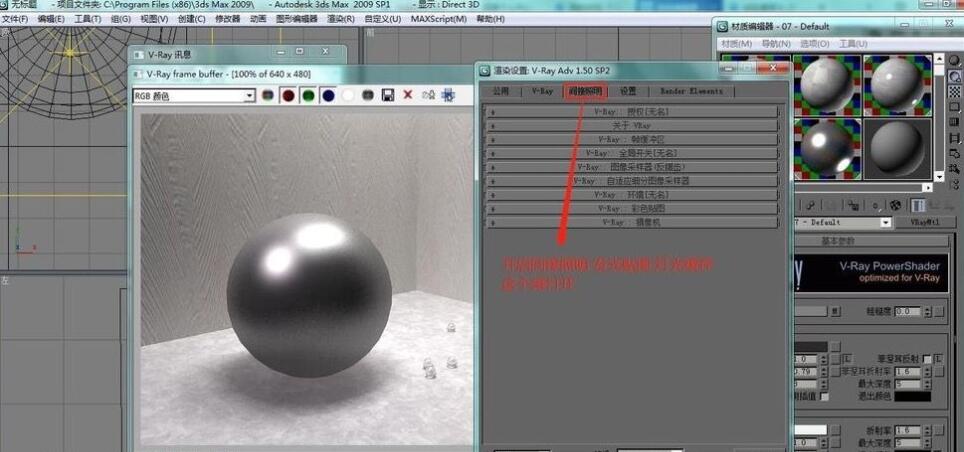The image size is (964, 452).
Task: Open the 间接照明 tab in render settings
Action: (585, 91)
